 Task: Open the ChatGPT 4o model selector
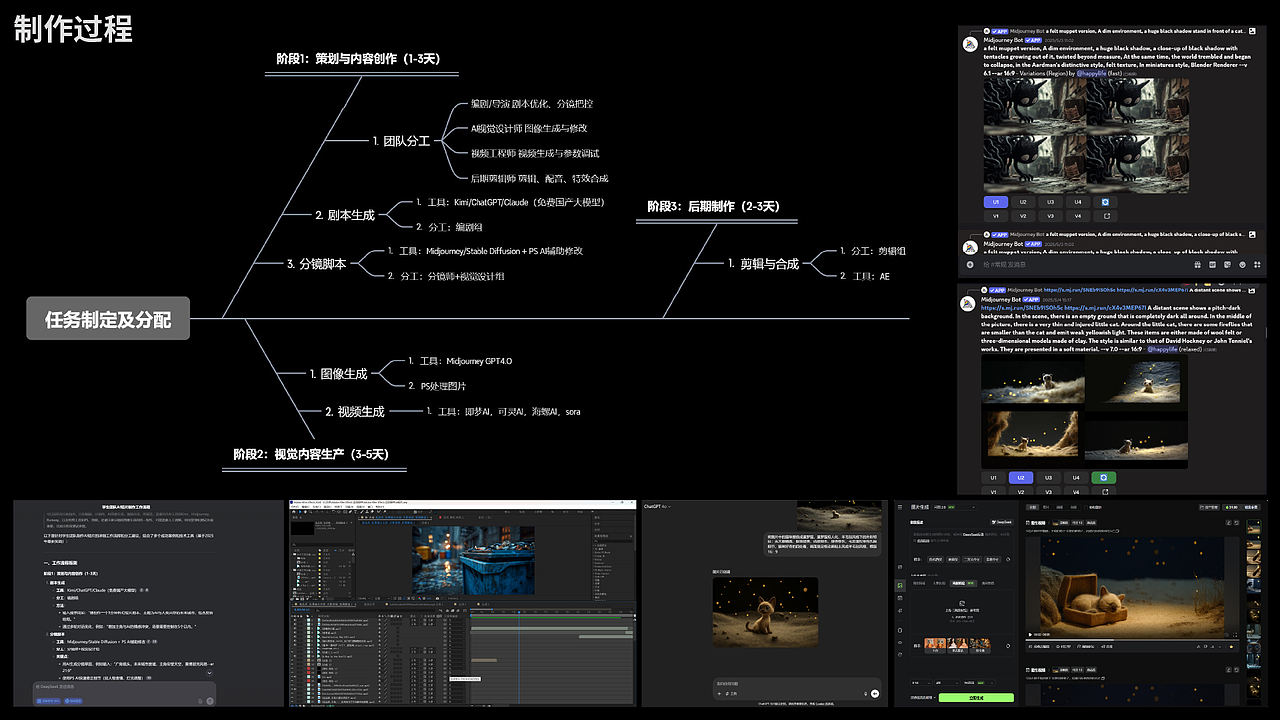click(659, 506)
